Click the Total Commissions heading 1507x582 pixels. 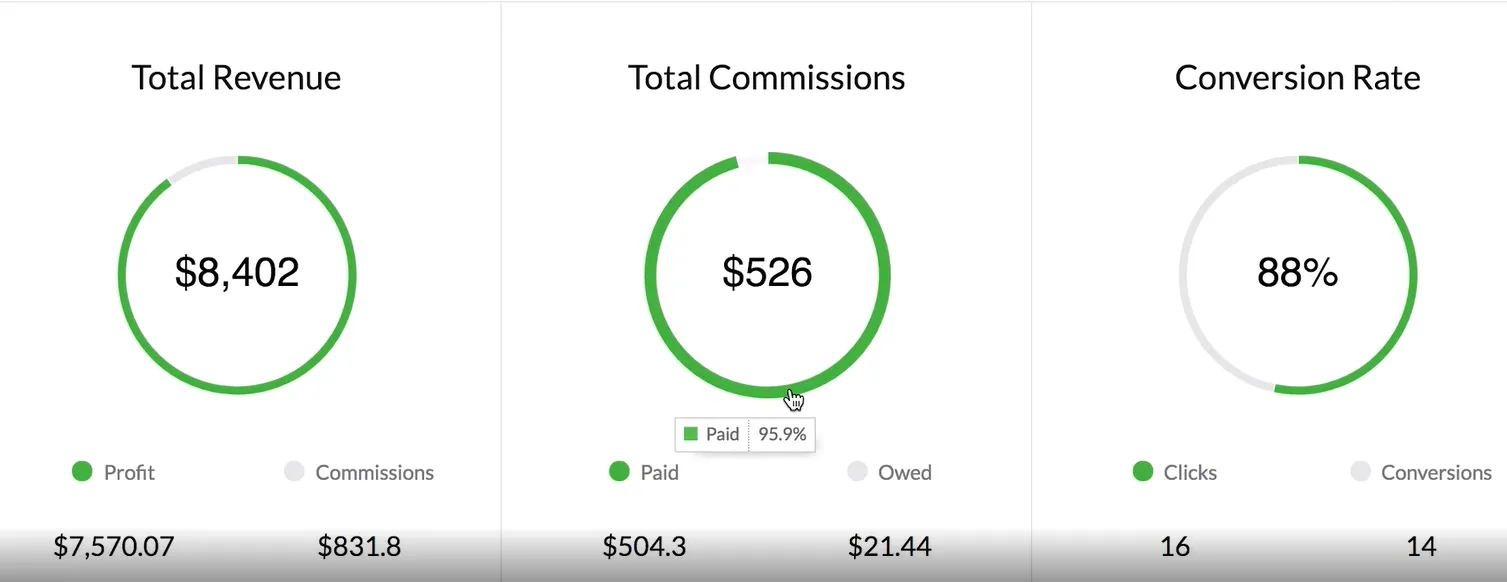tap(767, 78)
